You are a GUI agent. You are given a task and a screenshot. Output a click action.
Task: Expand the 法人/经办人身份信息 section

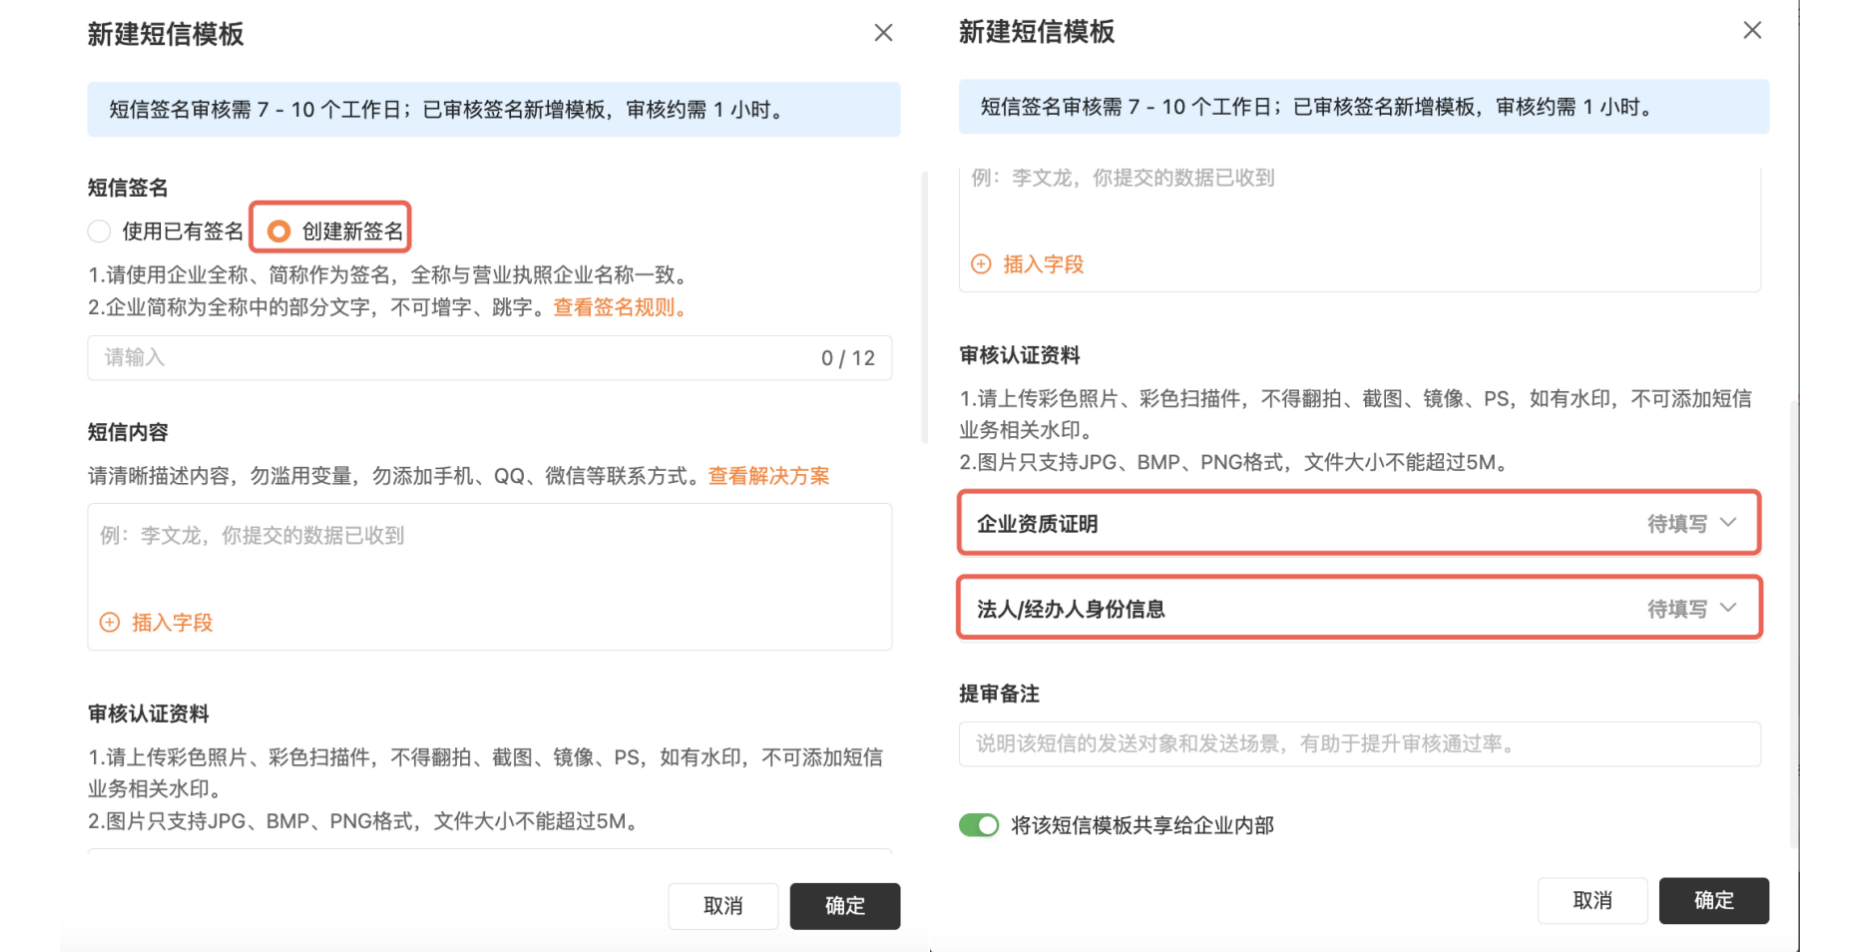pyautogui.click(x=1359, y=608)
